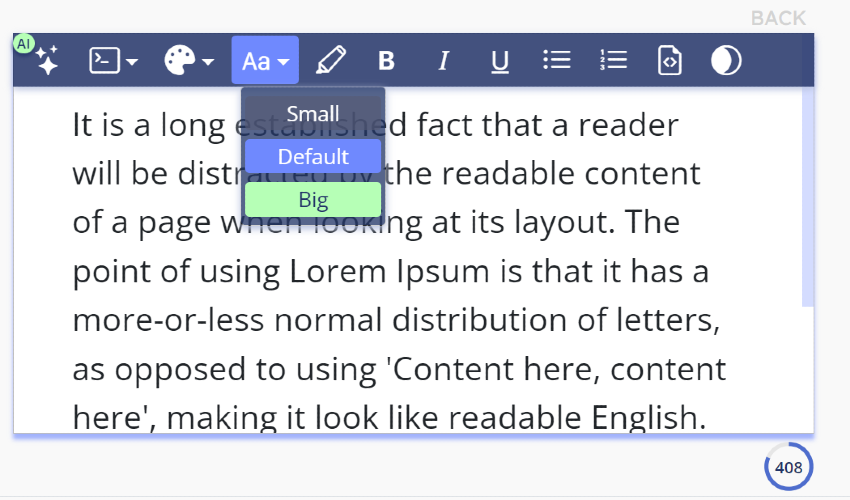Open the terminal prompt dropdown
Viewport: 850px width, 500px height.
(x=113, y=60)
